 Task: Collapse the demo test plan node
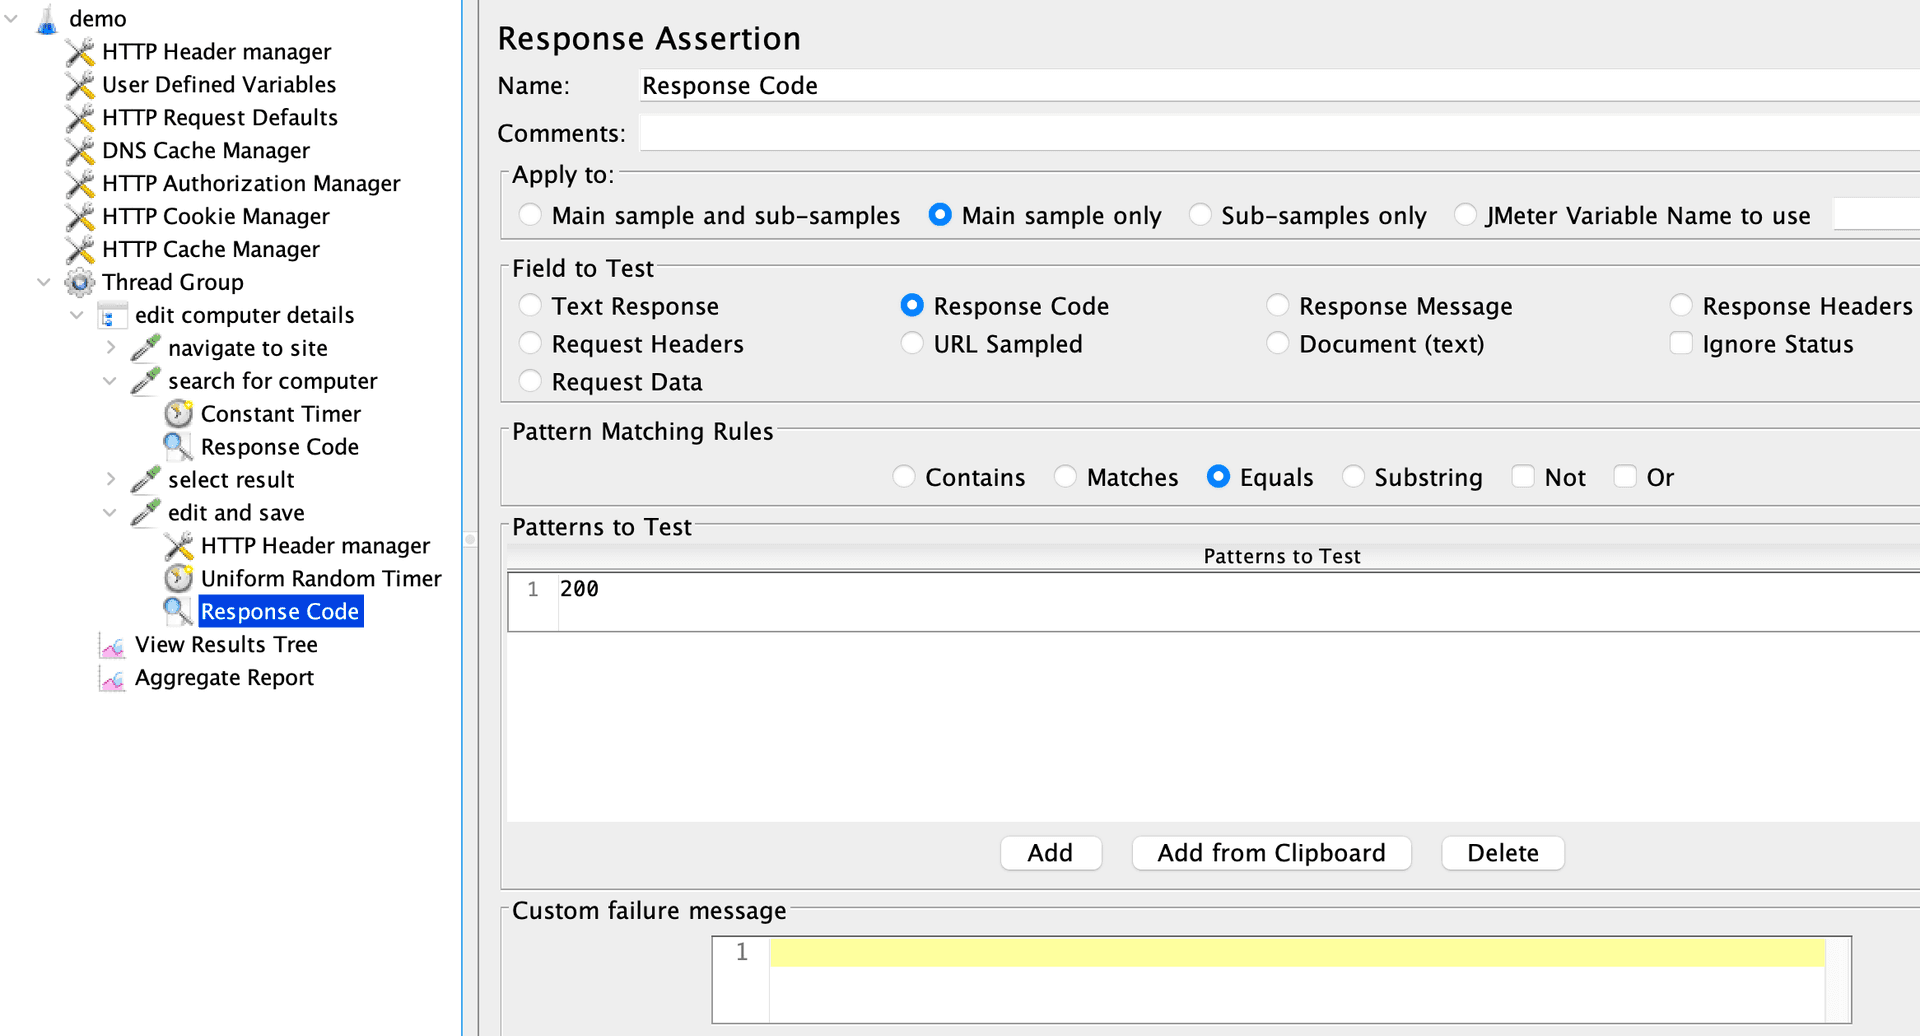[x=11, y=18]
